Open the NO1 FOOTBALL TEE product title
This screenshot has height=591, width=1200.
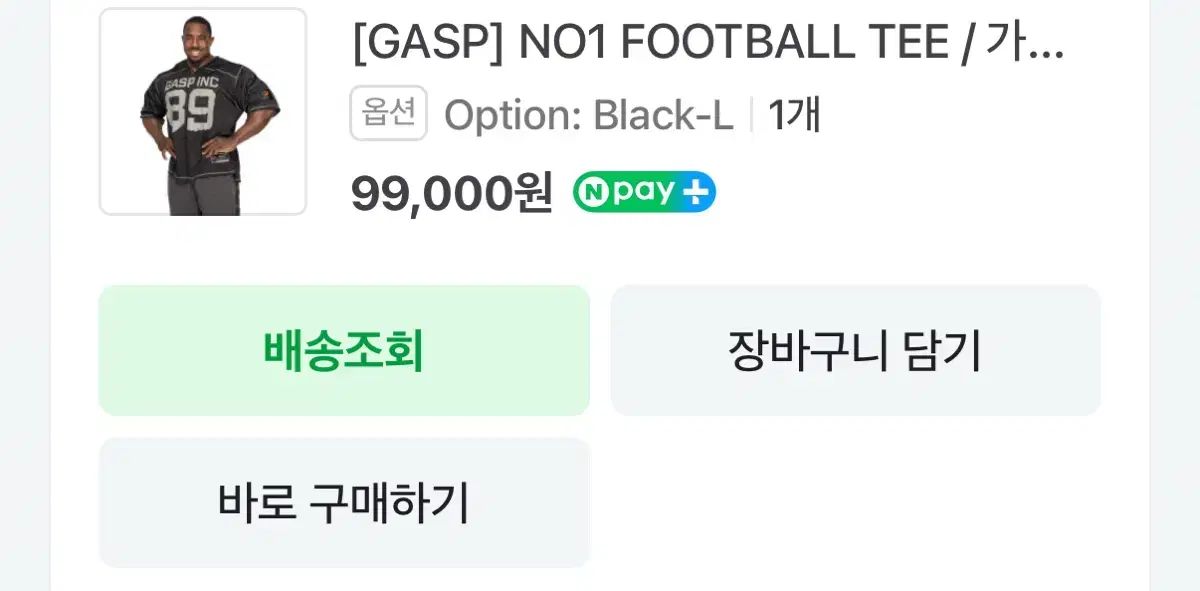[x=707, y=45]
